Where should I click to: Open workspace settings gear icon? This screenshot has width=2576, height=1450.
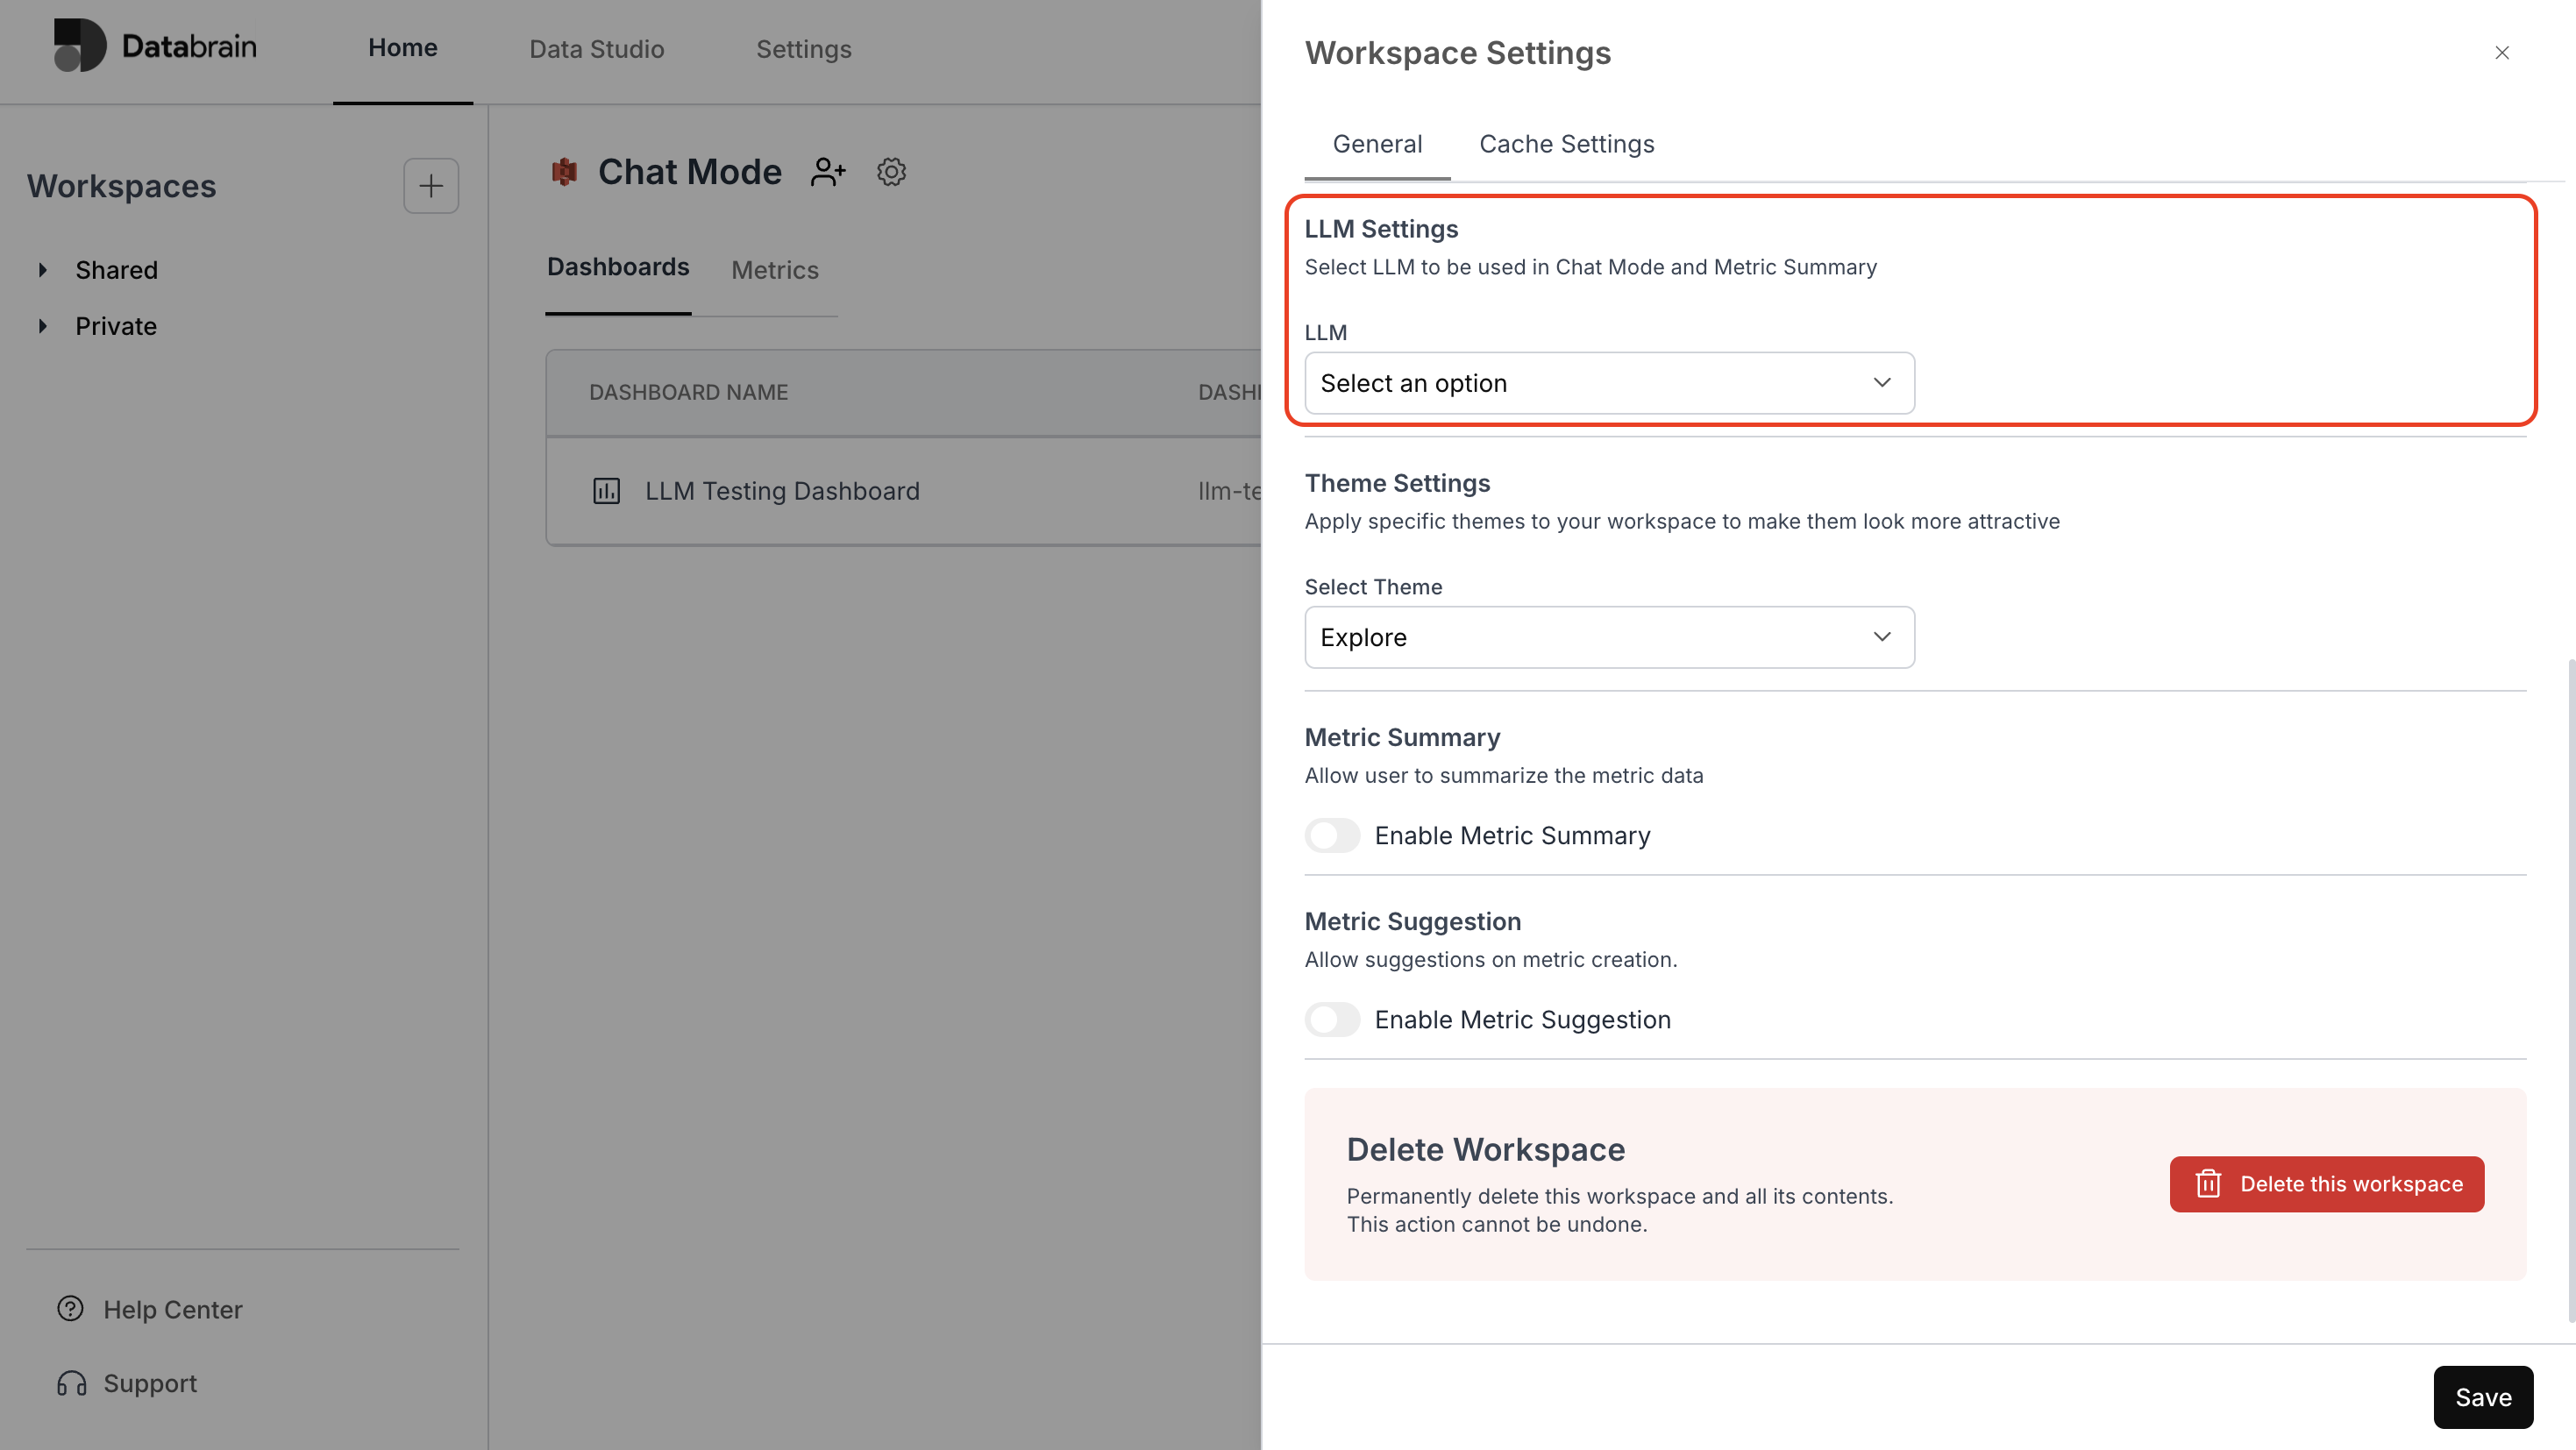[x=891, y=172]
